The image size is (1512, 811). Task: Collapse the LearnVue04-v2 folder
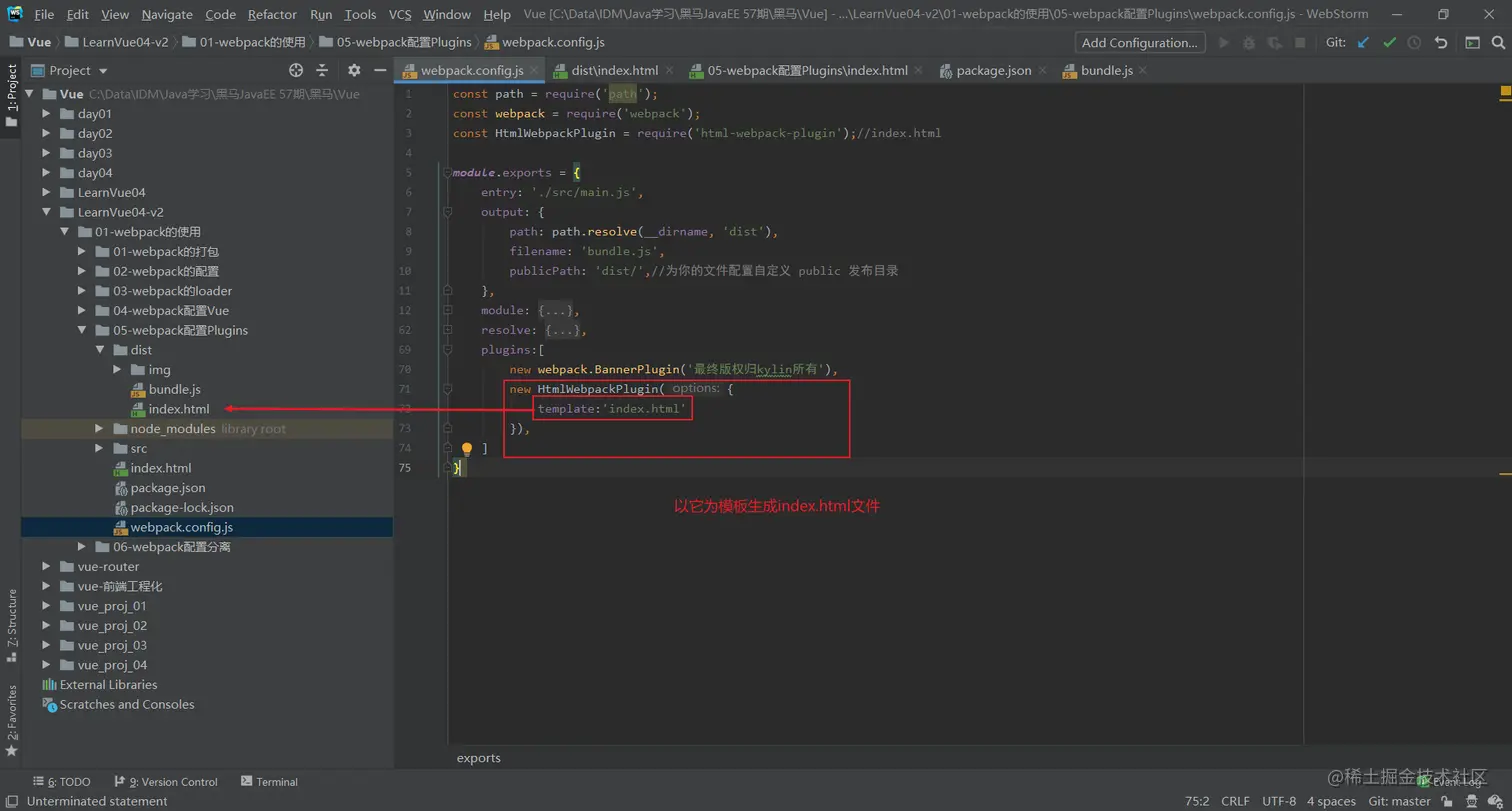(46, 212)
